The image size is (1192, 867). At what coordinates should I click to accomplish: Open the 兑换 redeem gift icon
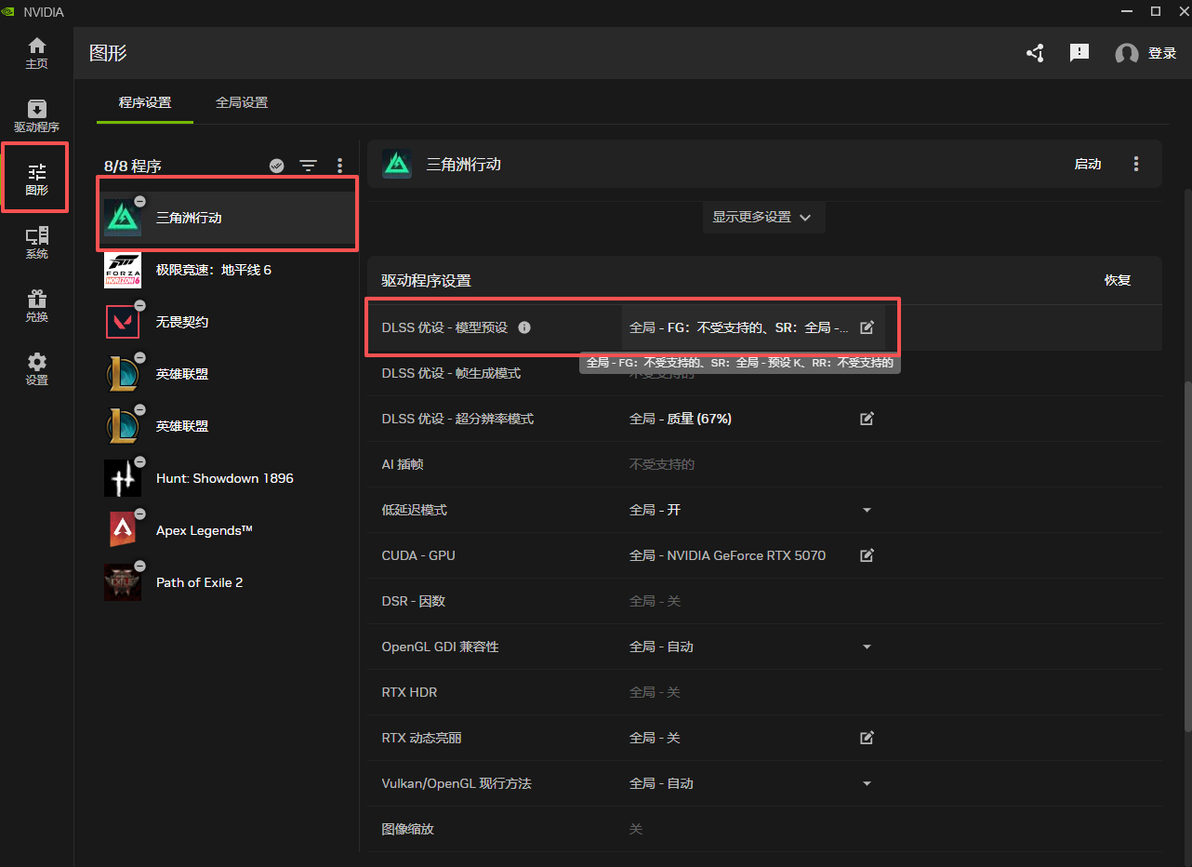[36, 306]
